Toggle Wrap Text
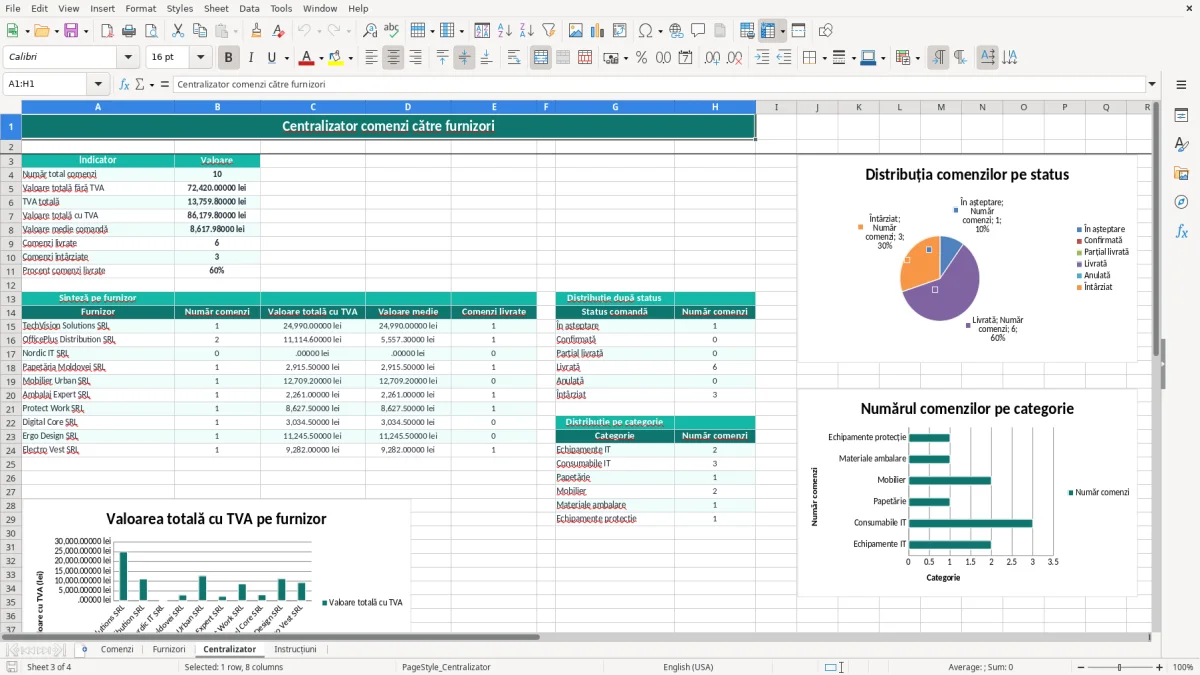Image resolution: width=1200 pixels, height=675 pixels. pos(514,58)
